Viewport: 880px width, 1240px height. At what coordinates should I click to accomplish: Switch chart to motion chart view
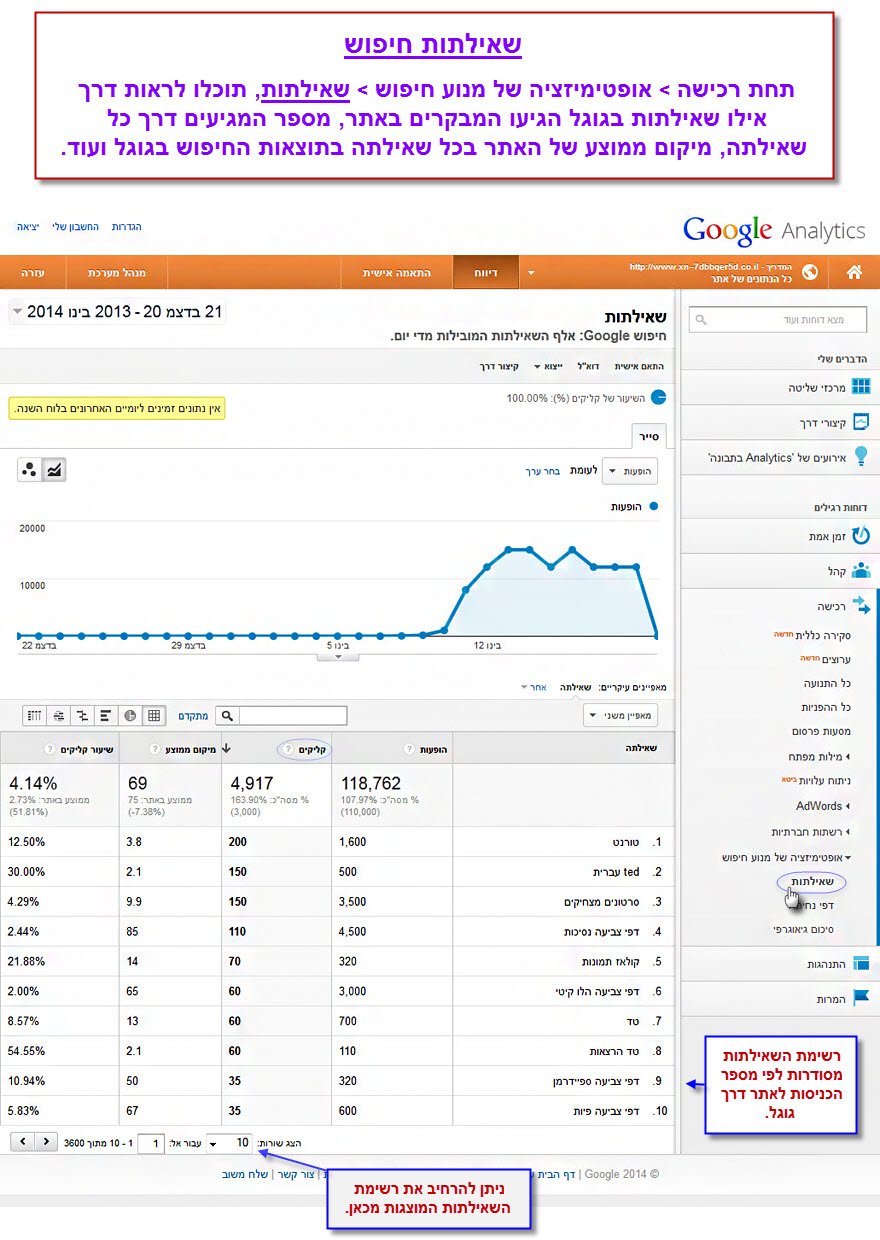(x=30, y=470)
